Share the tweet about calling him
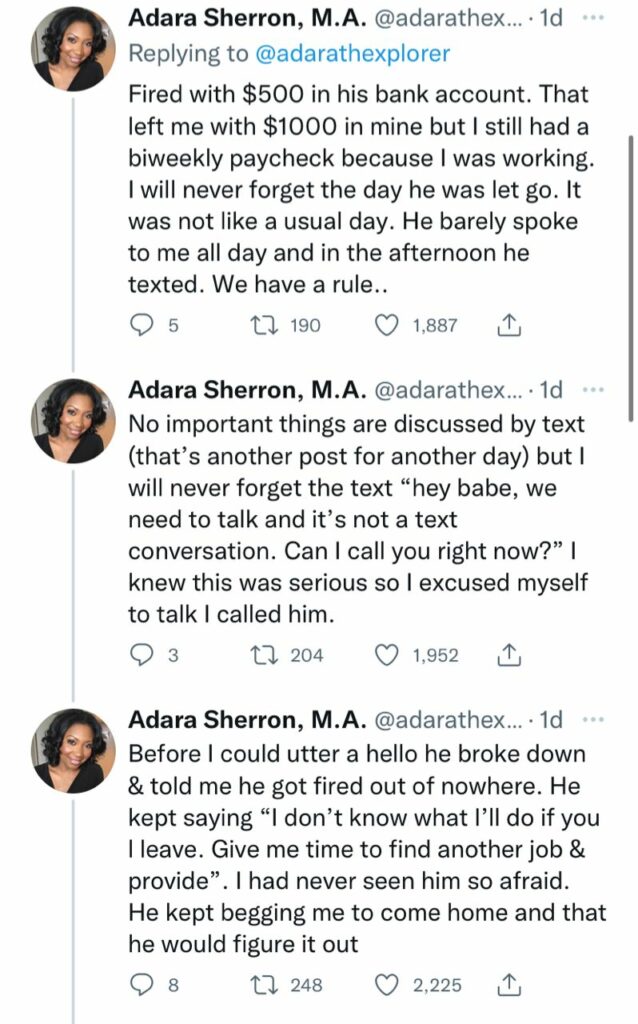 (x=509, y=654)
